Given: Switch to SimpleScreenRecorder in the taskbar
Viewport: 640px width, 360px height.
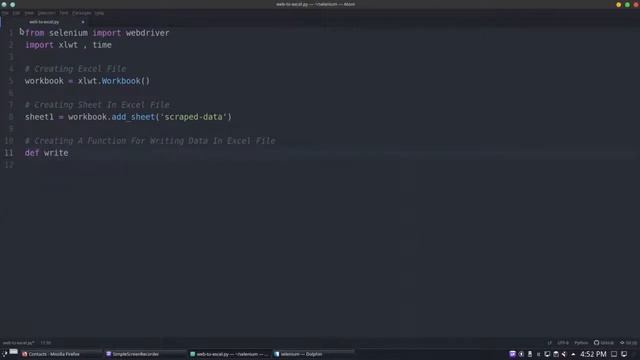Looking at the screenshot, I should tap(145, 354).
